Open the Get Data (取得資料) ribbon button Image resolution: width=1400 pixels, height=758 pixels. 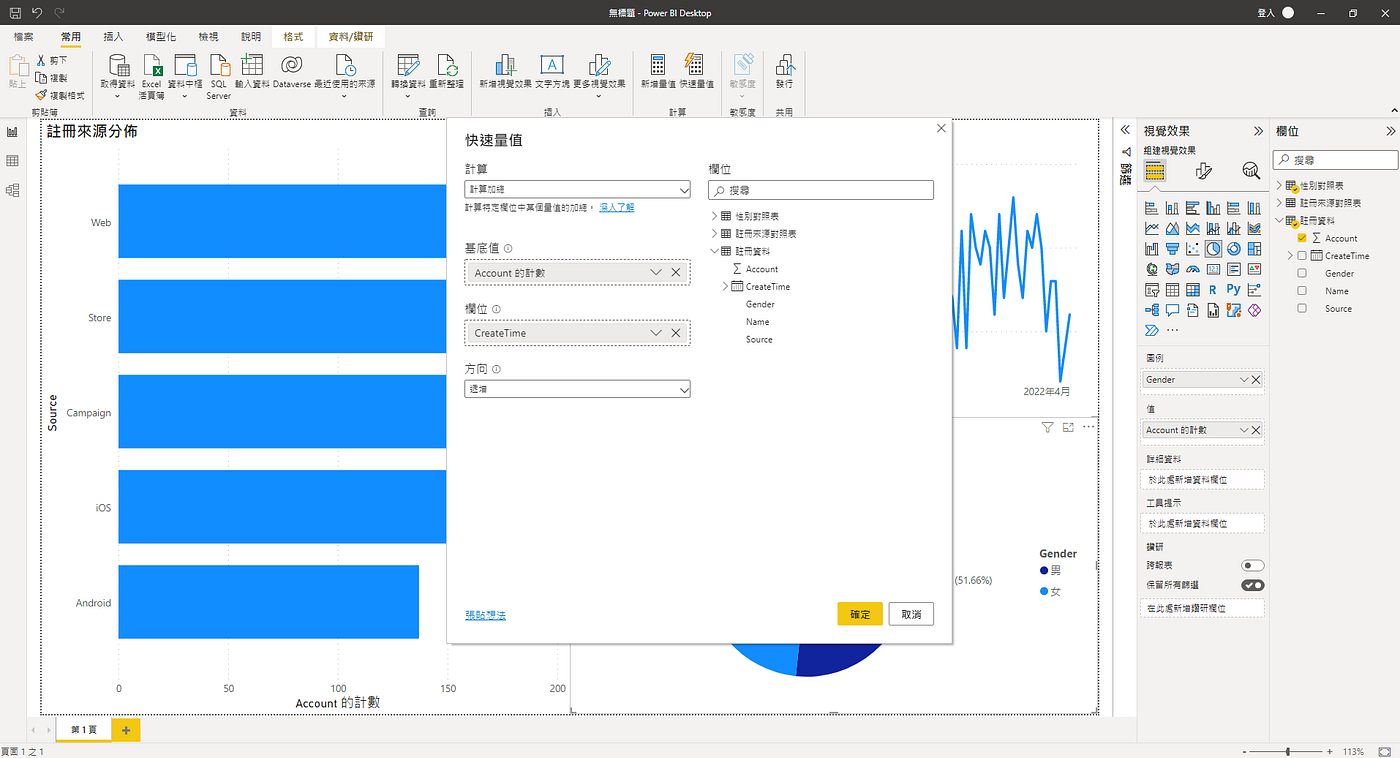click(x=118, y=74)
